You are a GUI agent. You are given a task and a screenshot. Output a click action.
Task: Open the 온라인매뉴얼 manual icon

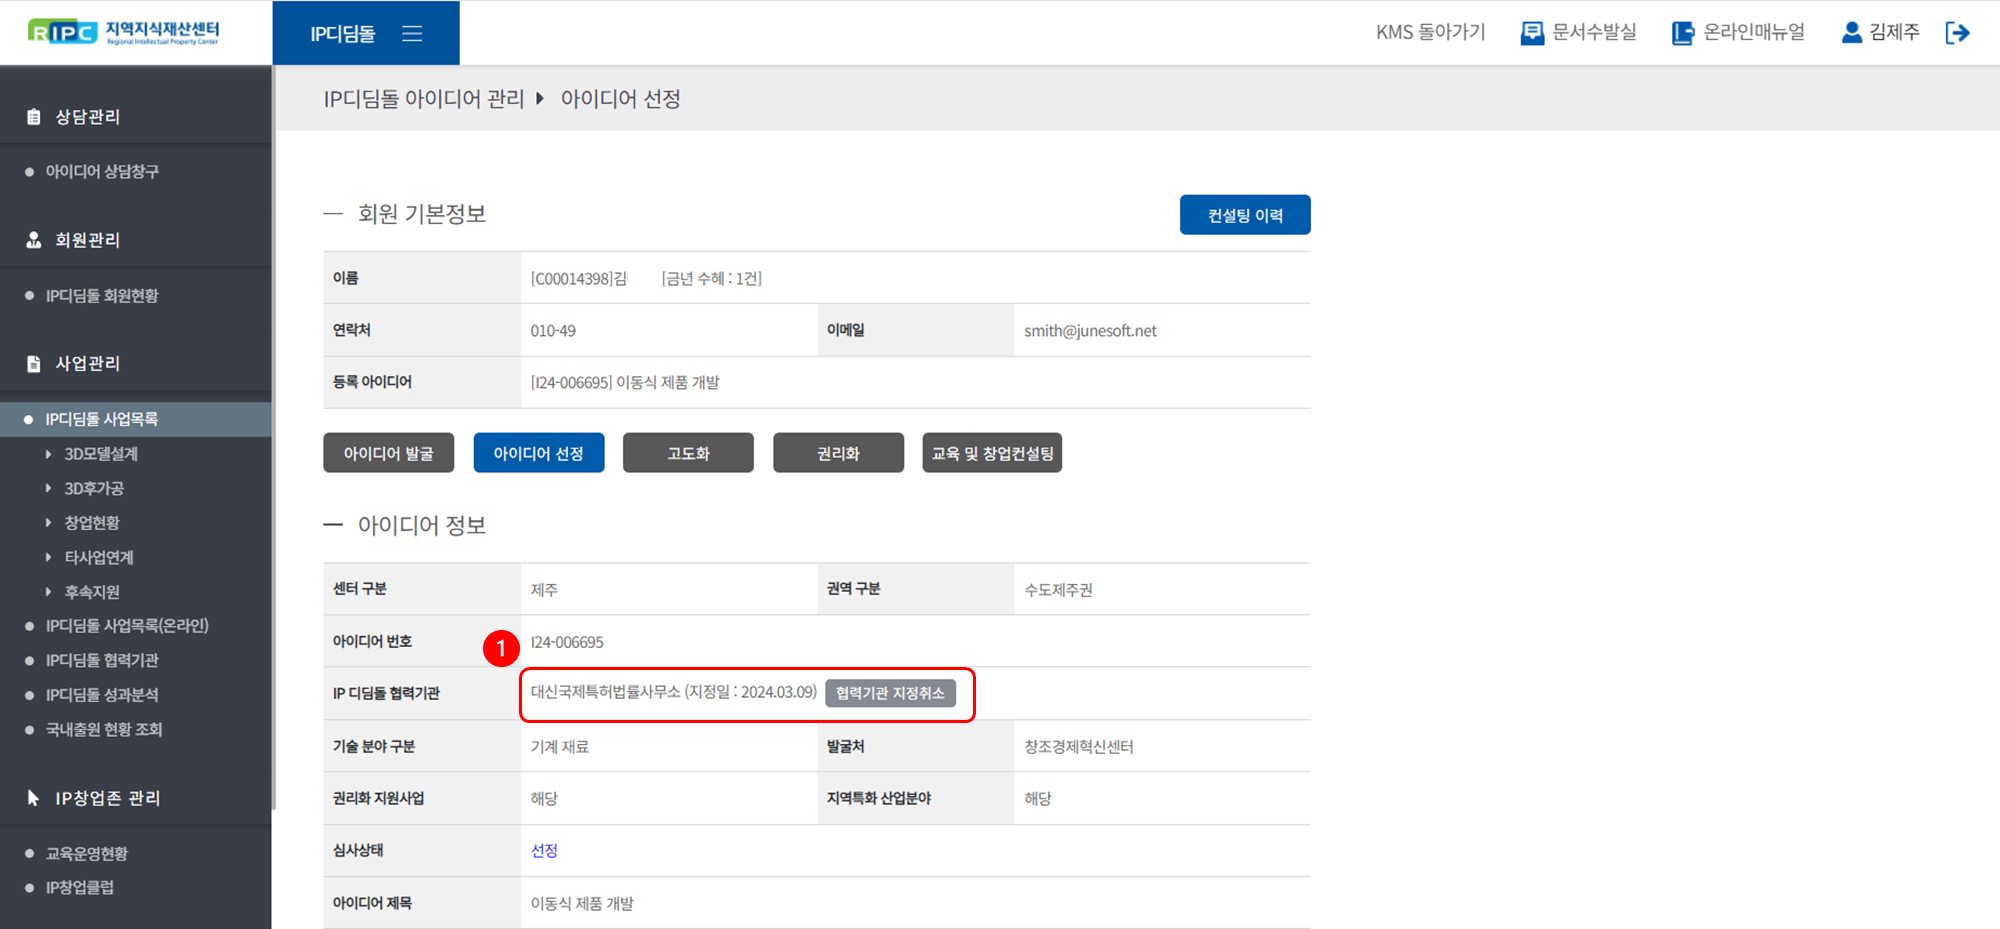coord(1683,33)
